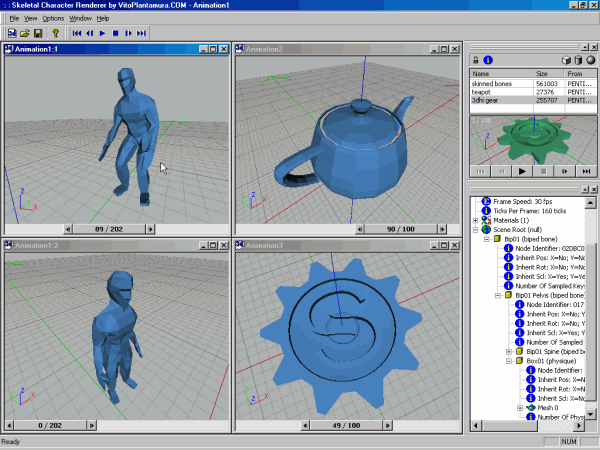
Task: Select the cylinder shape icon in library panel
Action: [x=579, y=60]
